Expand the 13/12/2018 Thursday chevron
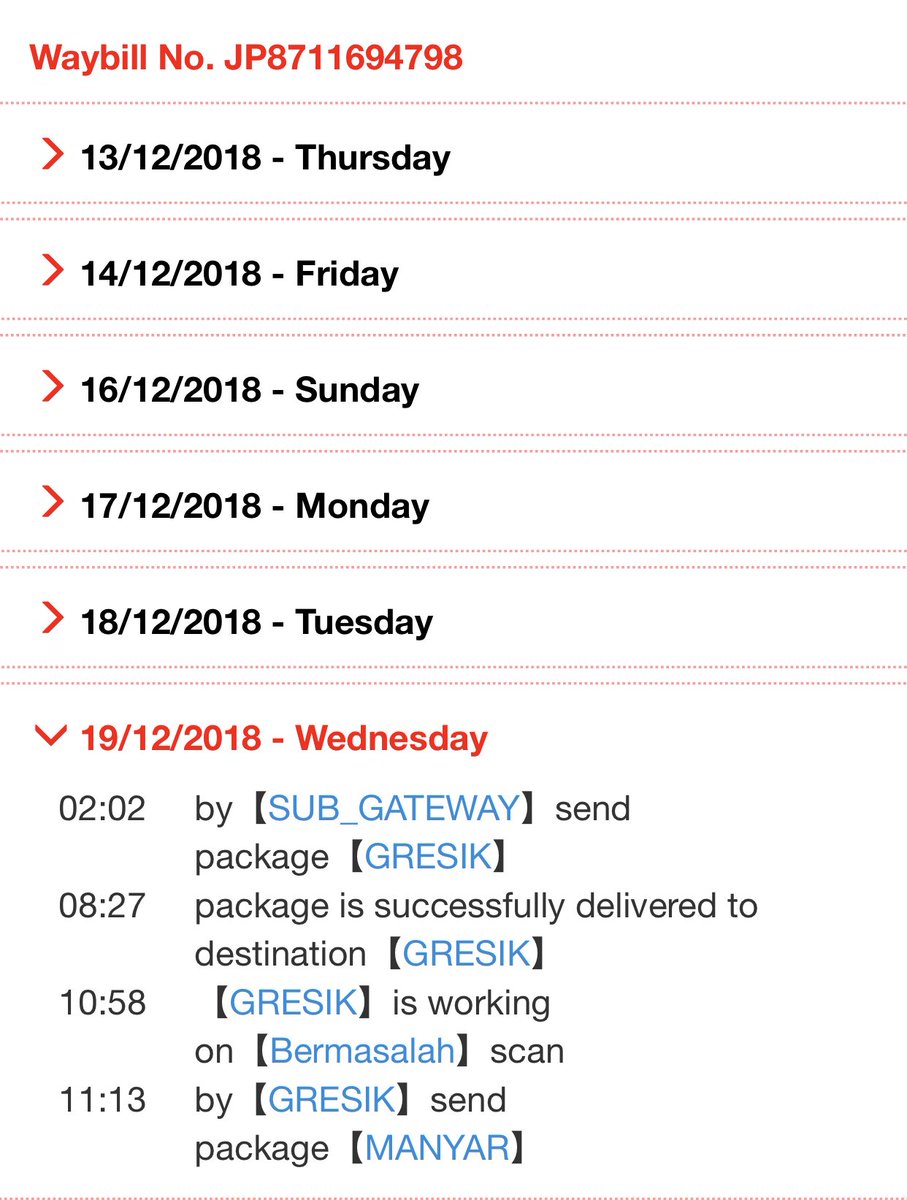 coord(52,156)
